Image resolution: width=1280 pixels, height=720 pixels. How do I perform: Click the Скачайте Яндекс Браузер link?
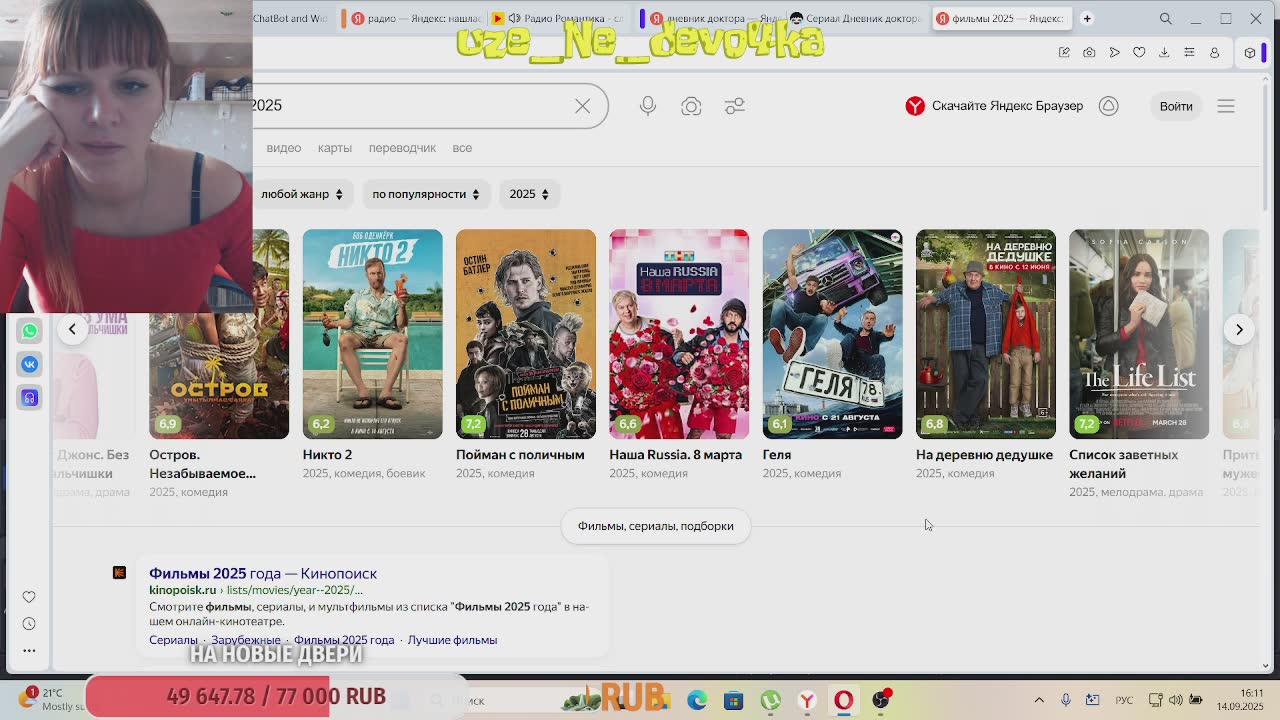point(994,106)
